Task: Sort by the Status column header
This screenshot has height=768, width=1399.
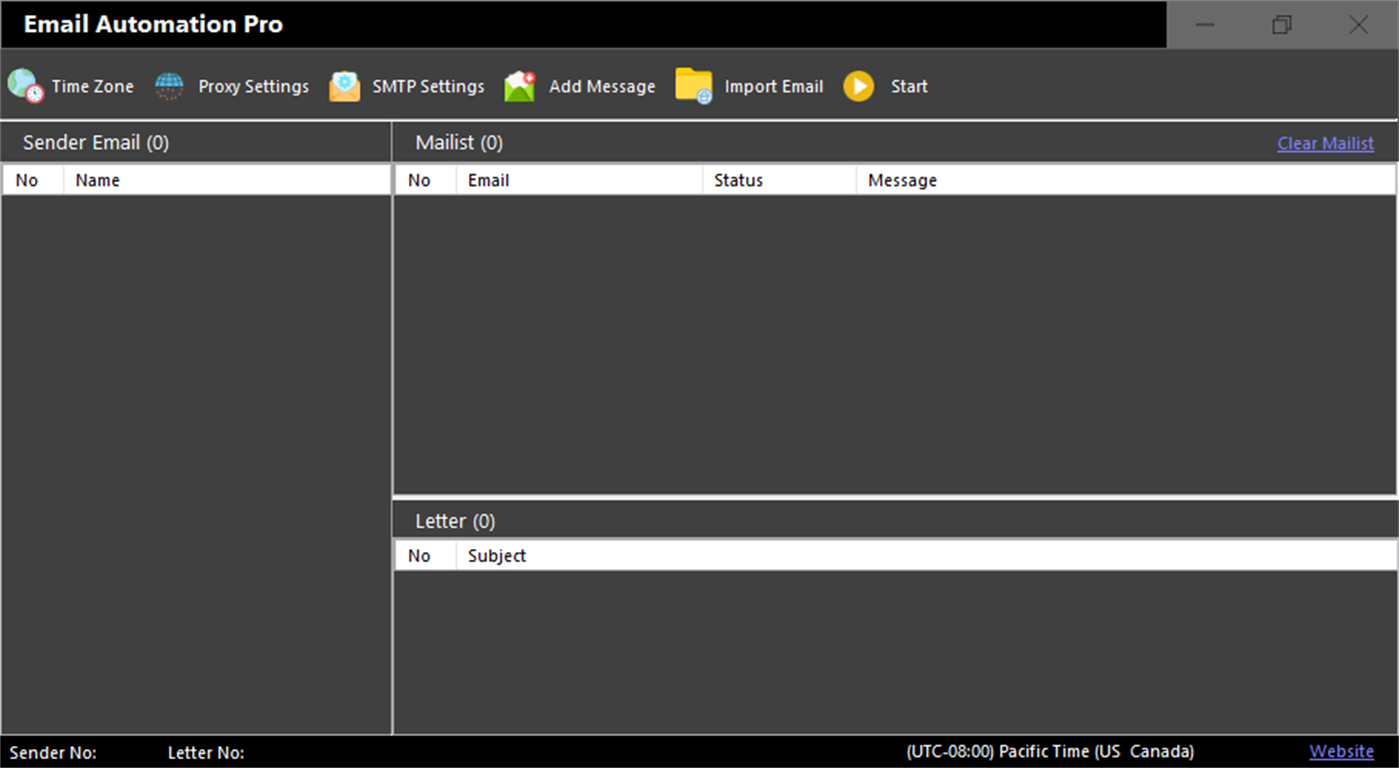Action: coord(739,180)
